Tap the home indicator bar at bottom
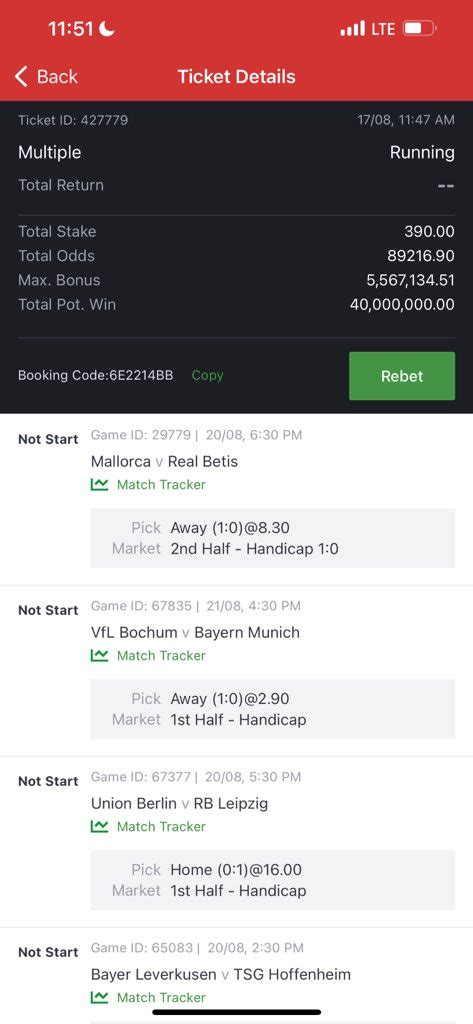The width and height of the screenshot is (473, 1024). [x=236, y=1012]
